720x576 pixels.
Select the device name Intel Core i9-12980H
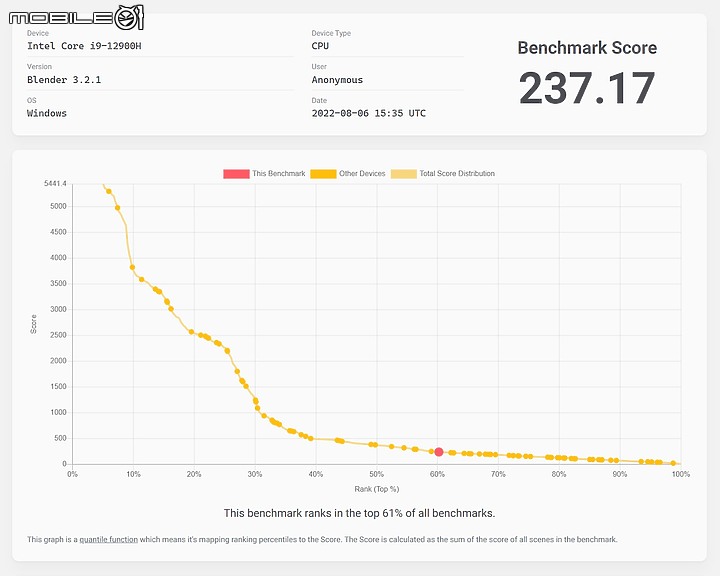[x=84, y=46]
